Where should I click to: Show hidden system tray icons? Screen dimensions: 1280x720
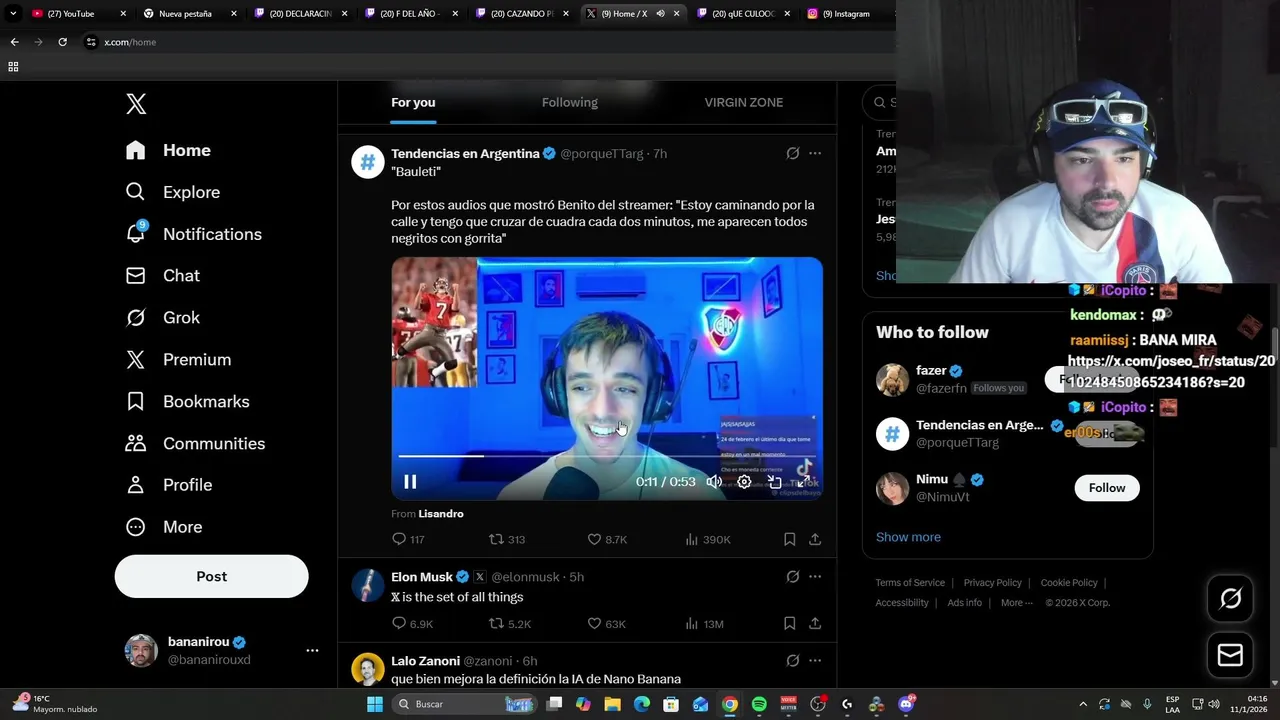pos(1083,704)
